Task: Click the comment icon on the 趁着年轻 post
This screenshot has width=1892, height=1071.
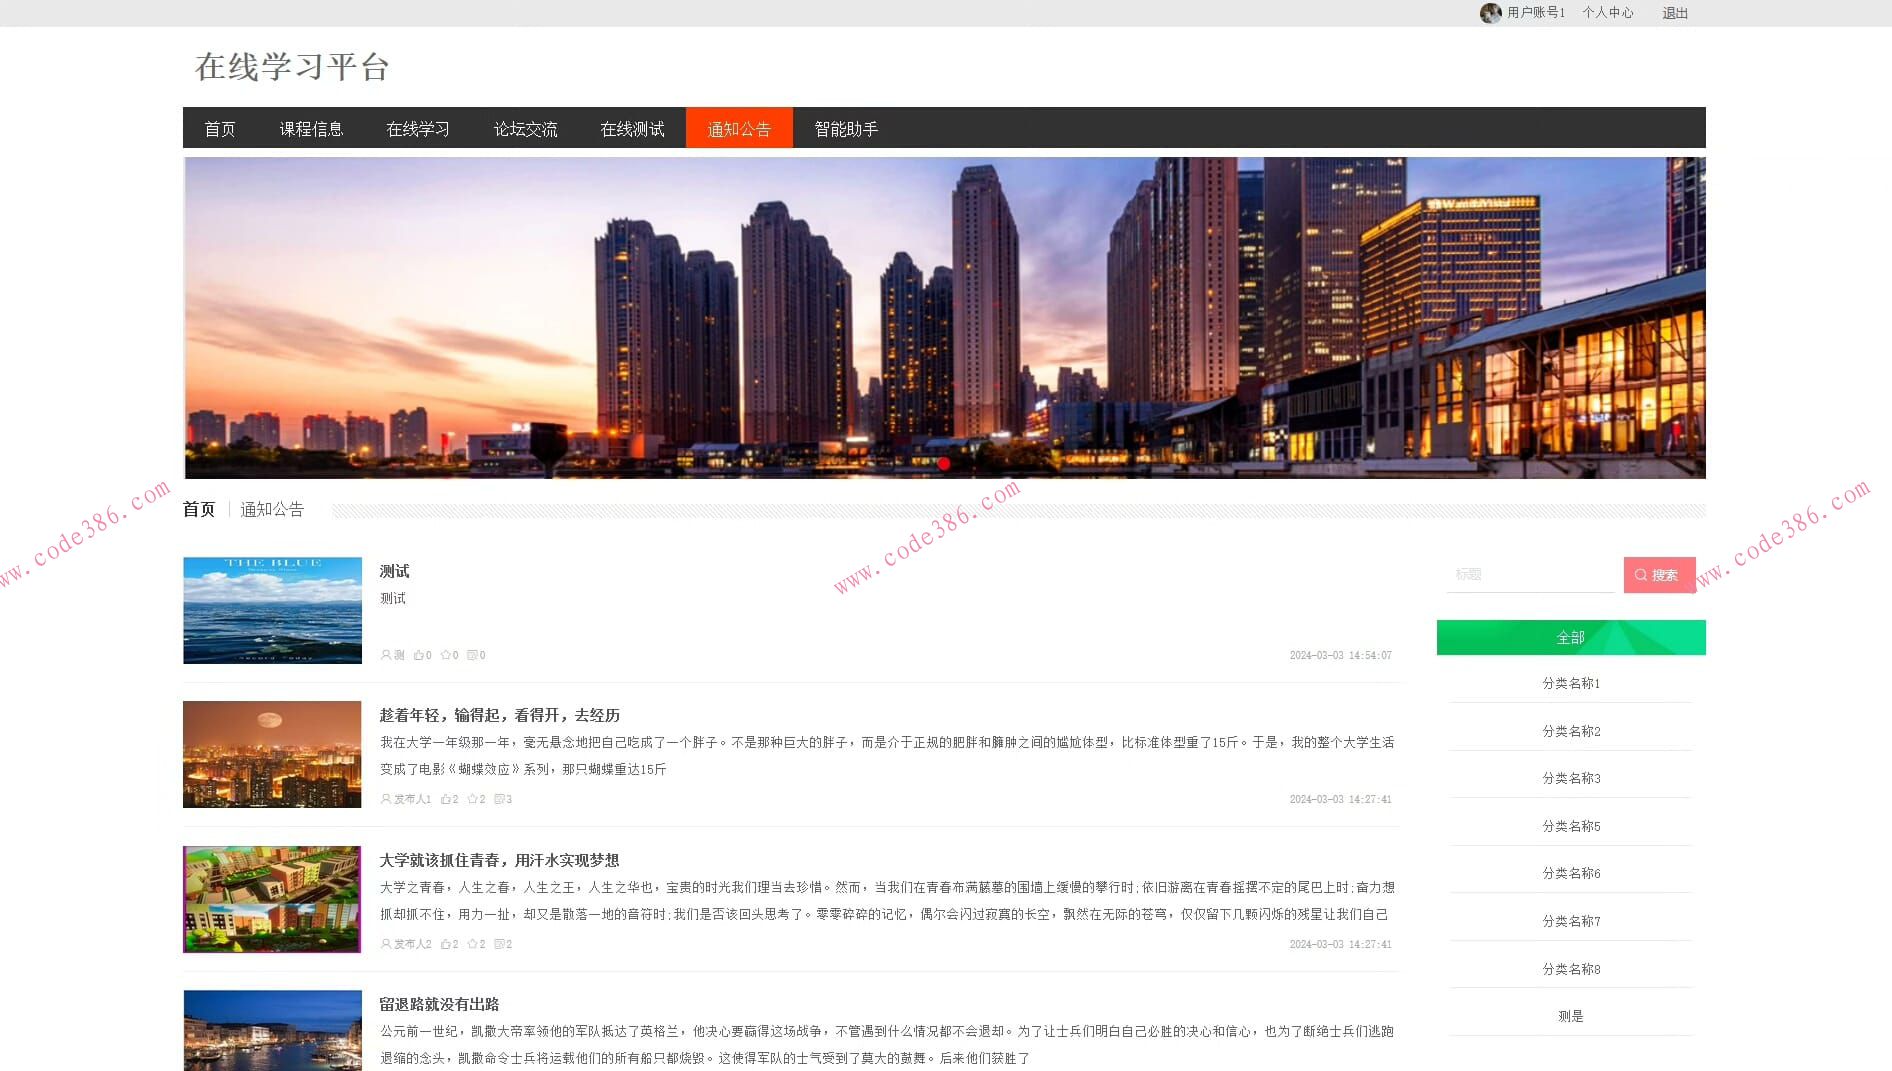Action: (499, 799)
